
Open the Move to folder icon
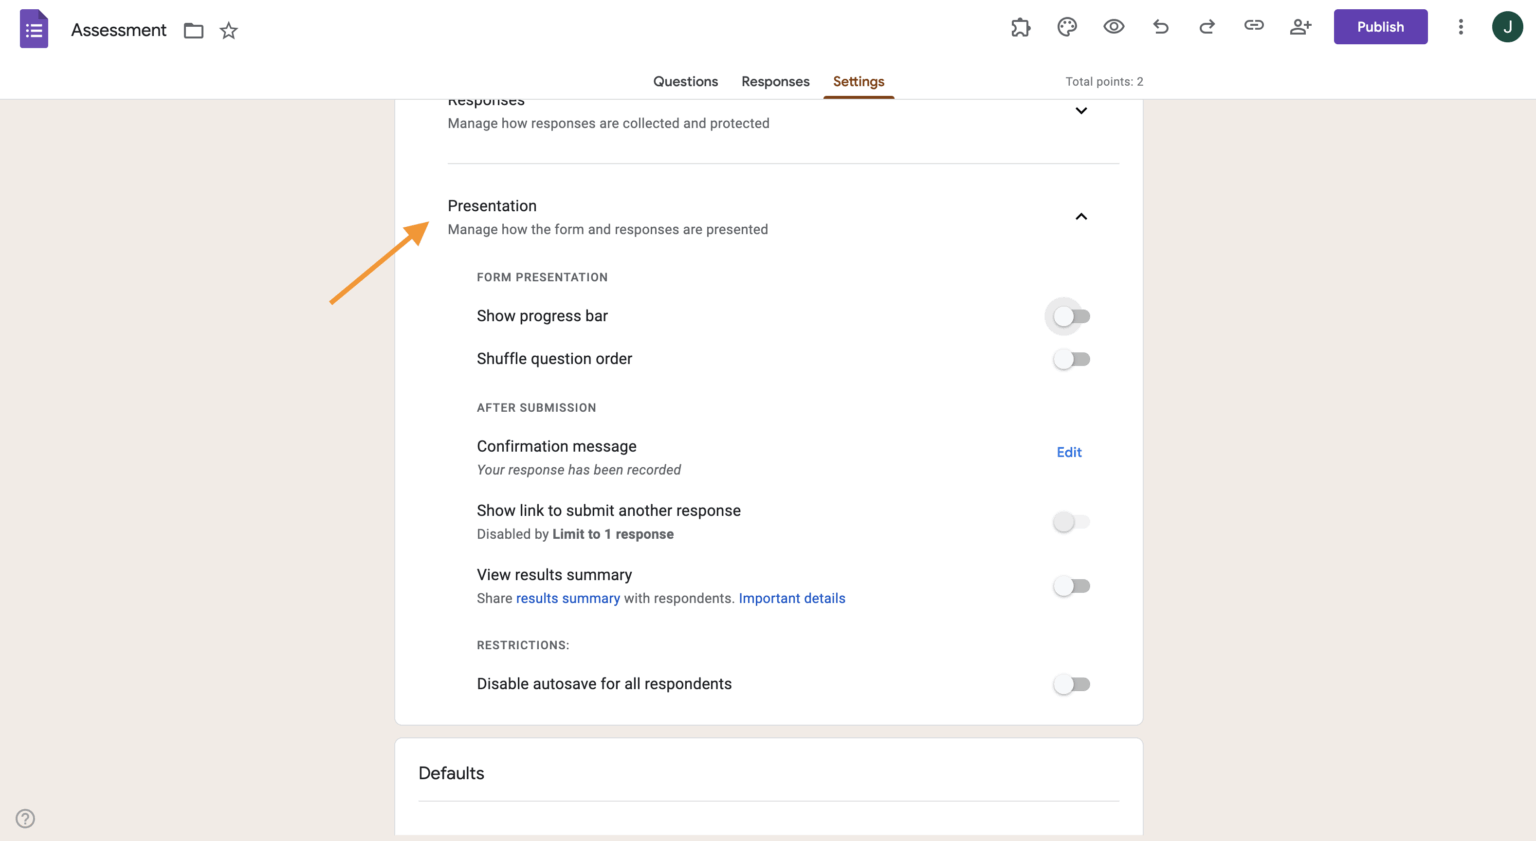[x=193, y=31]
